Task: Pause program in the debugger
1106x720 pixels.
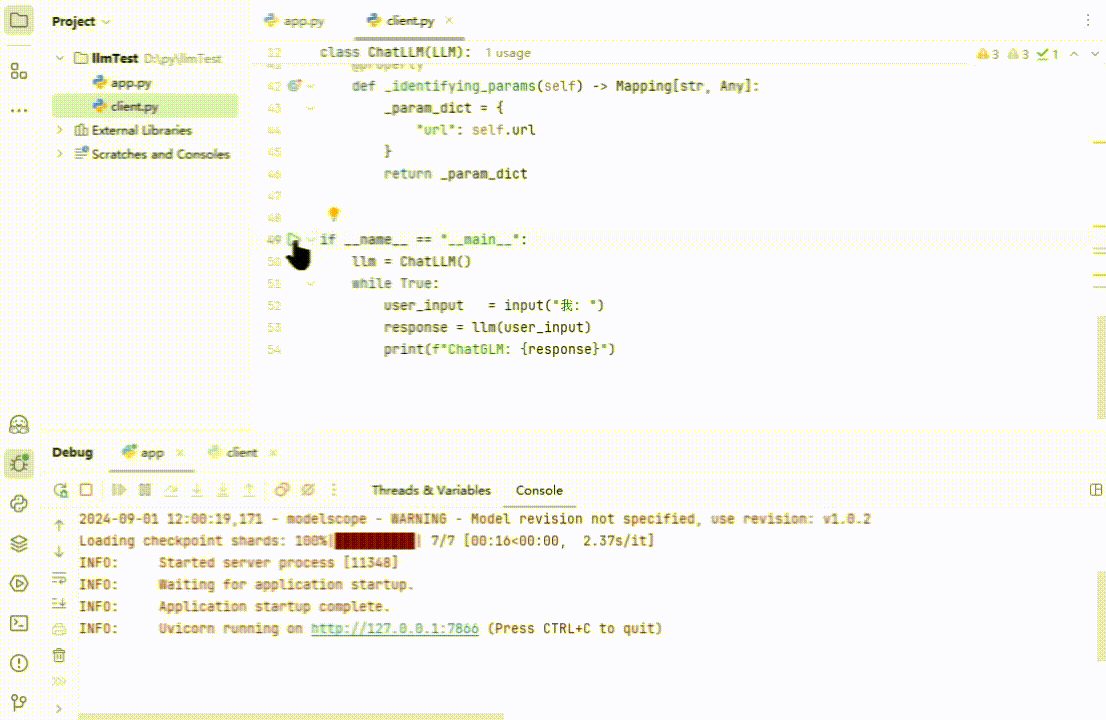Action: pos(145,489)
